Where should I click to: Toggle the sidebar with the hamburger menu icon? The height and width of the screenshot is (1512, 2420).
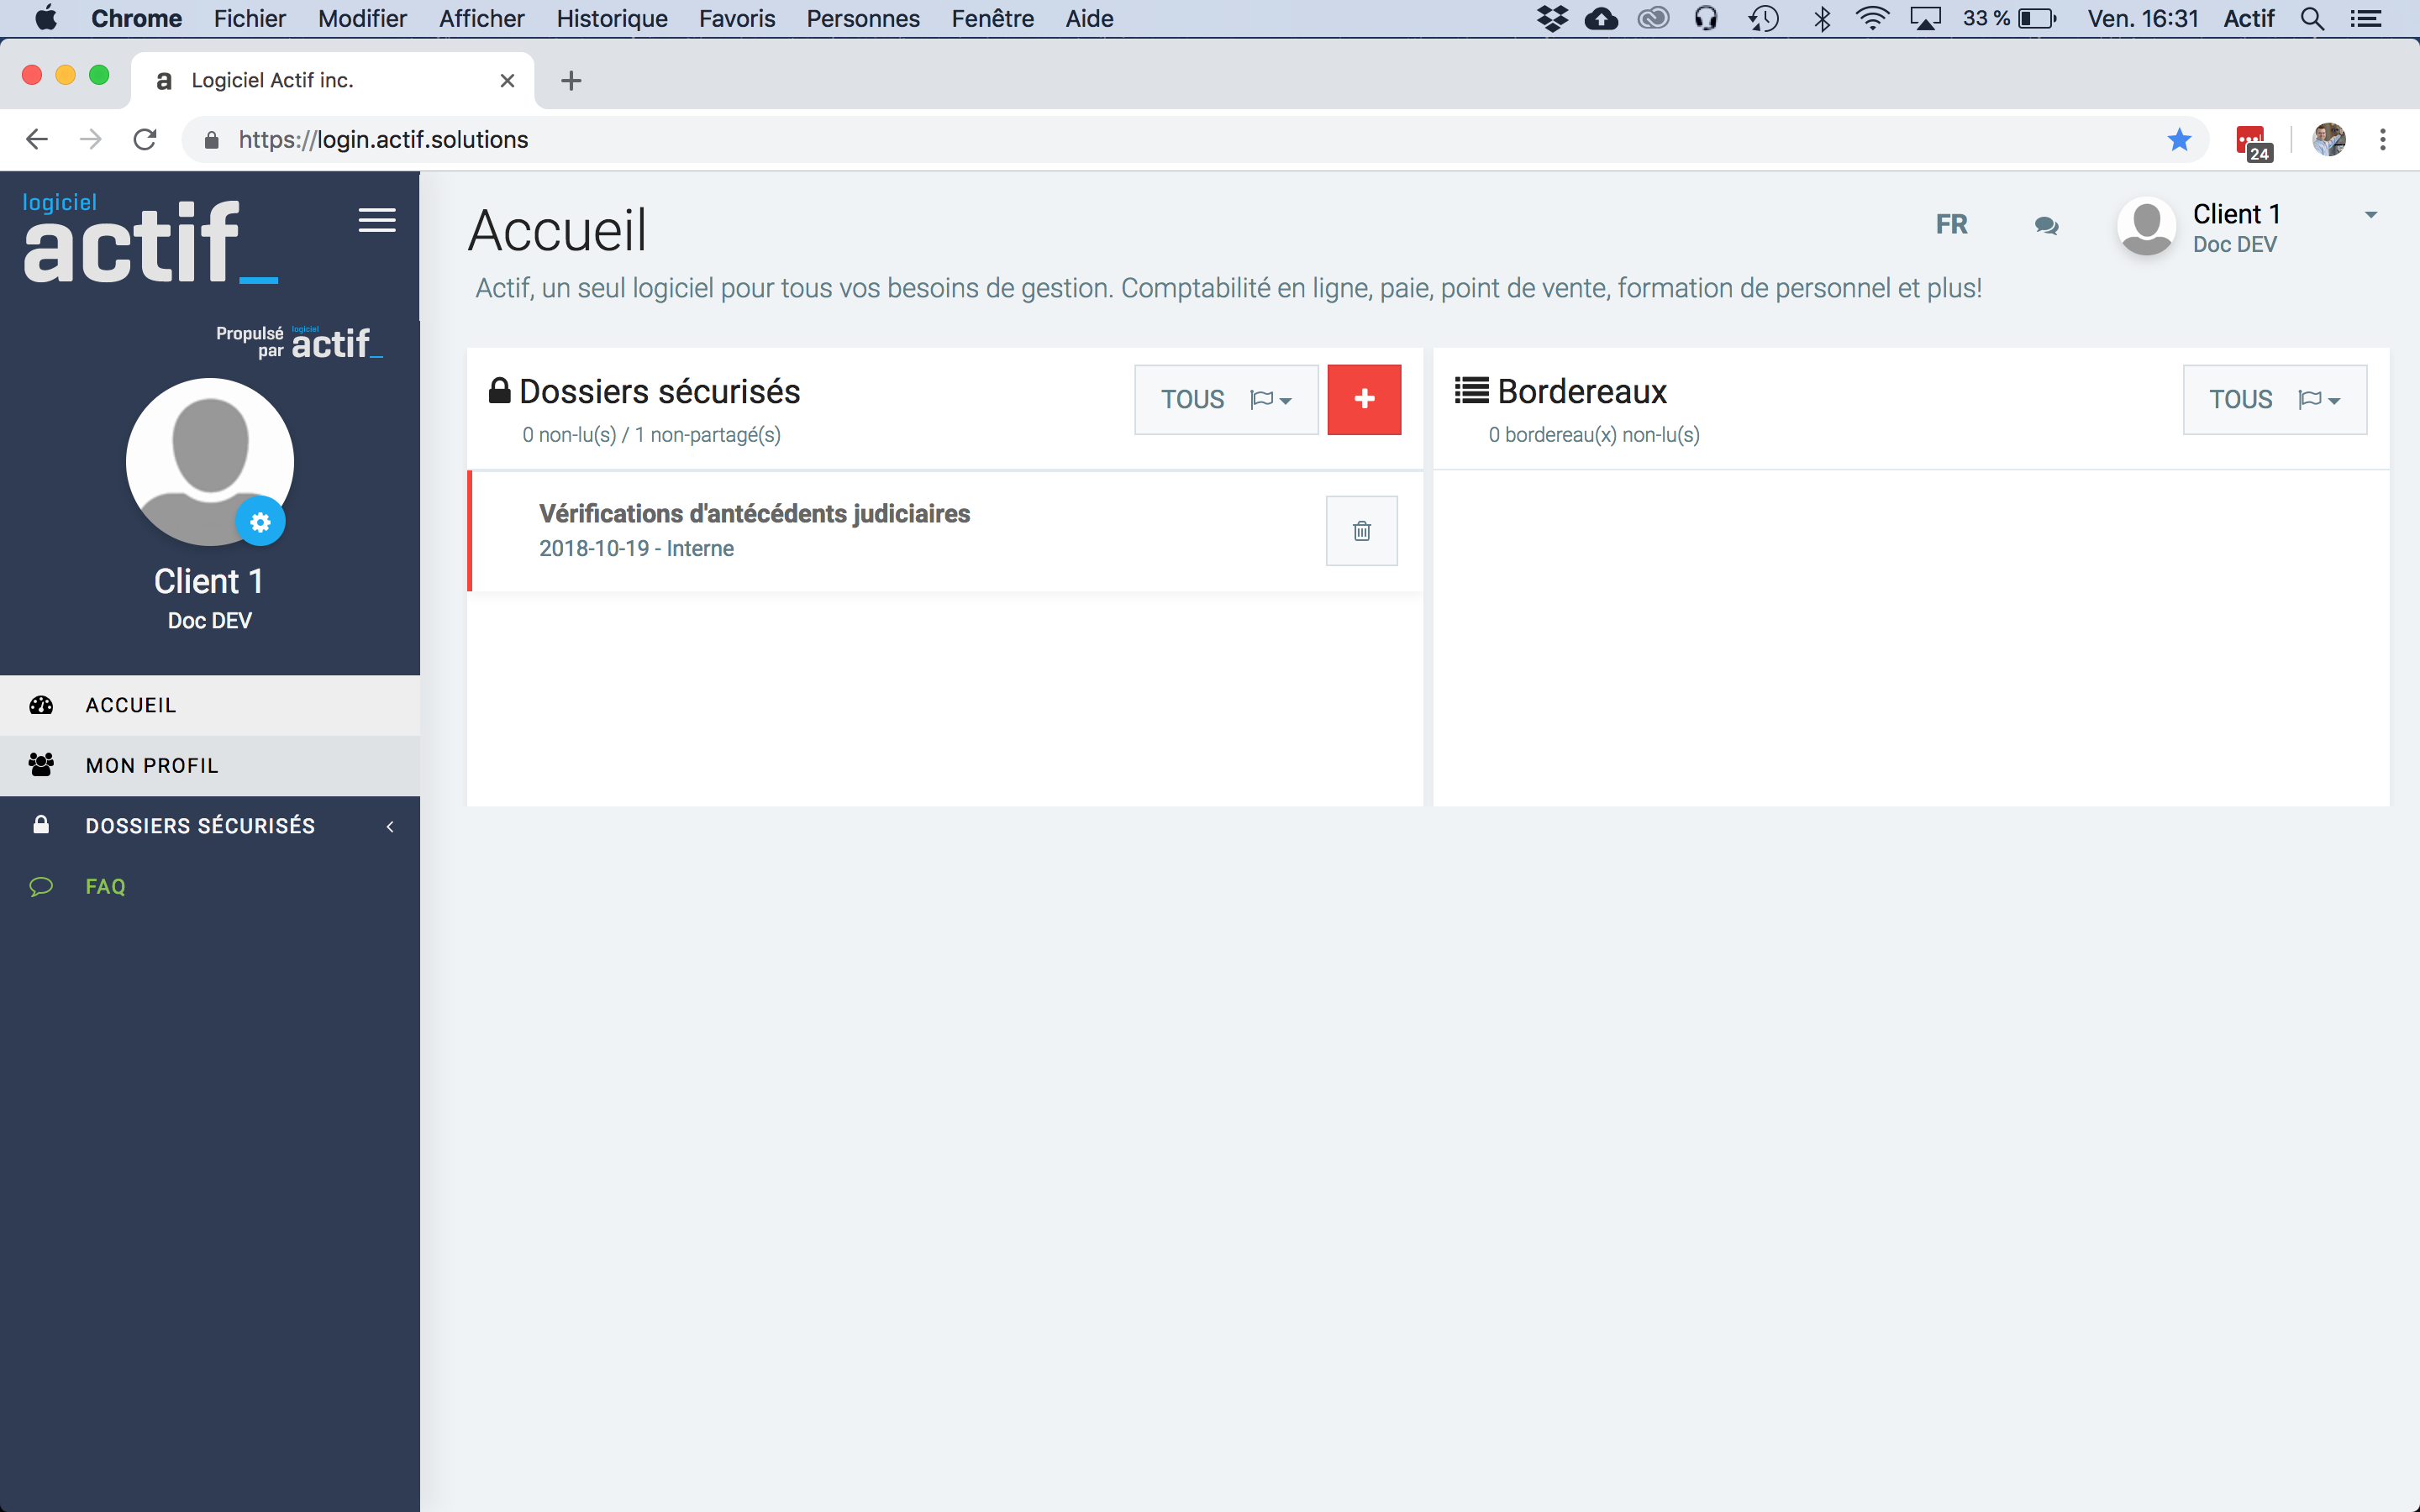point(377,220)
